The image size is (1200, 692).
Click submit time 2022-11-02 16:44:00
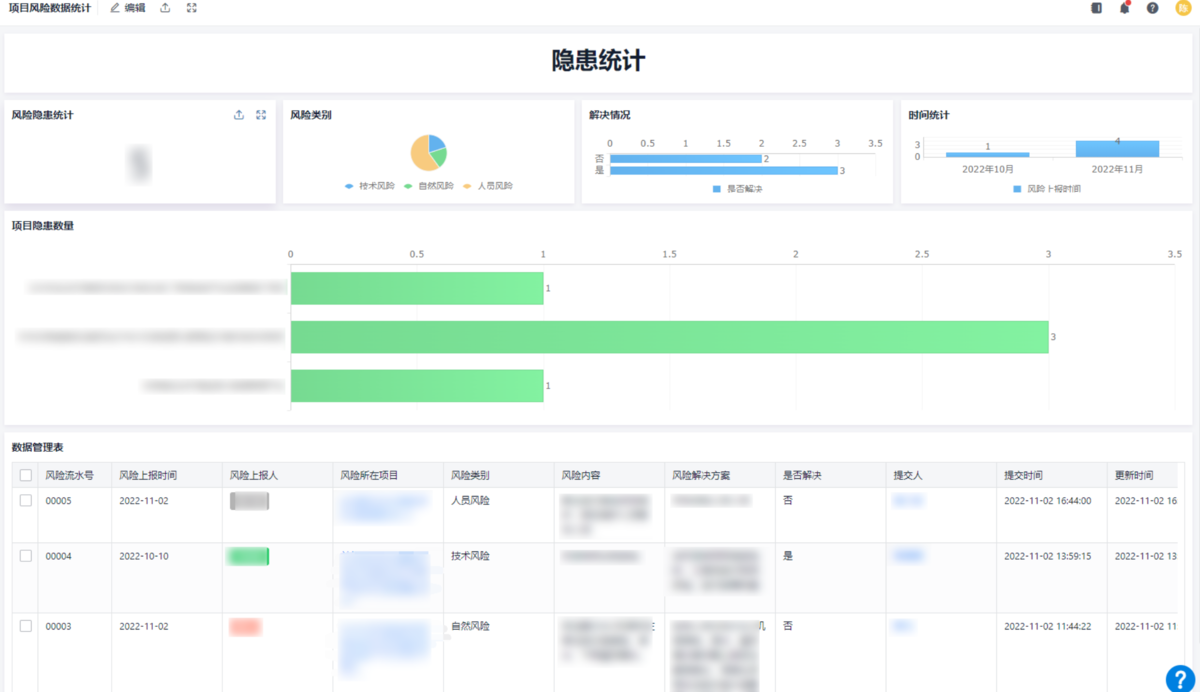coord(1048,501)
